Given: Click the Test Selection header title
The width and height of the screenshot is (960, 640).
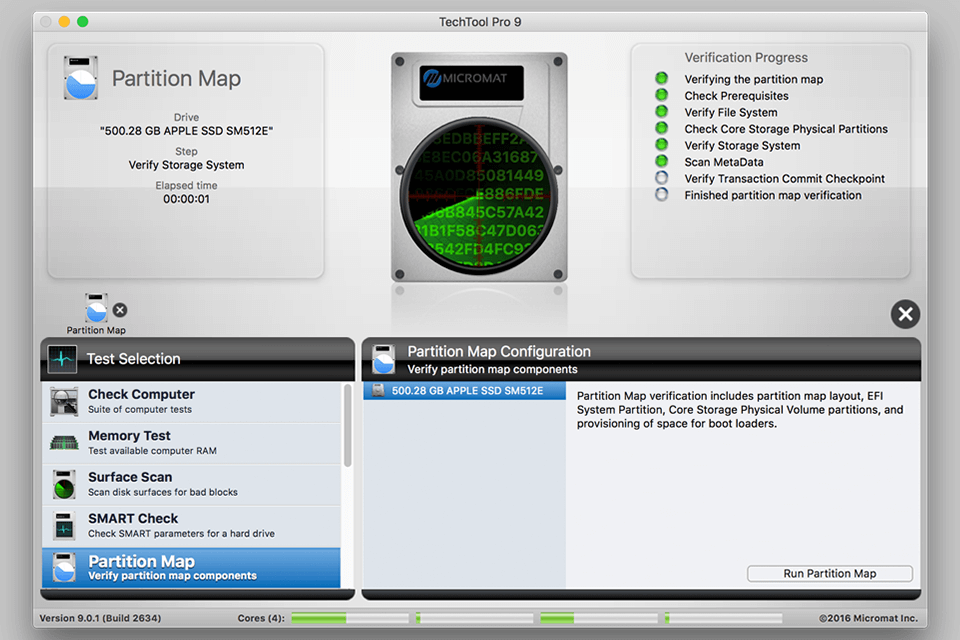Looking at the screenshot, I should (x=133, y=359).
